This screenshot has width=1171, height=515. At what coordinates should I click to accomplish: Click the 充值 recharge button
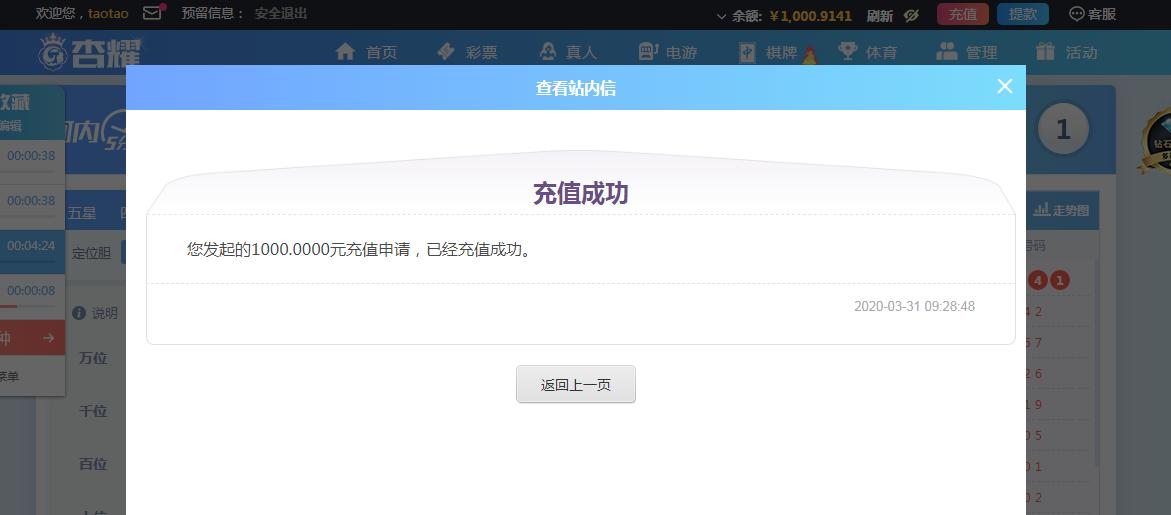(962, 14)
